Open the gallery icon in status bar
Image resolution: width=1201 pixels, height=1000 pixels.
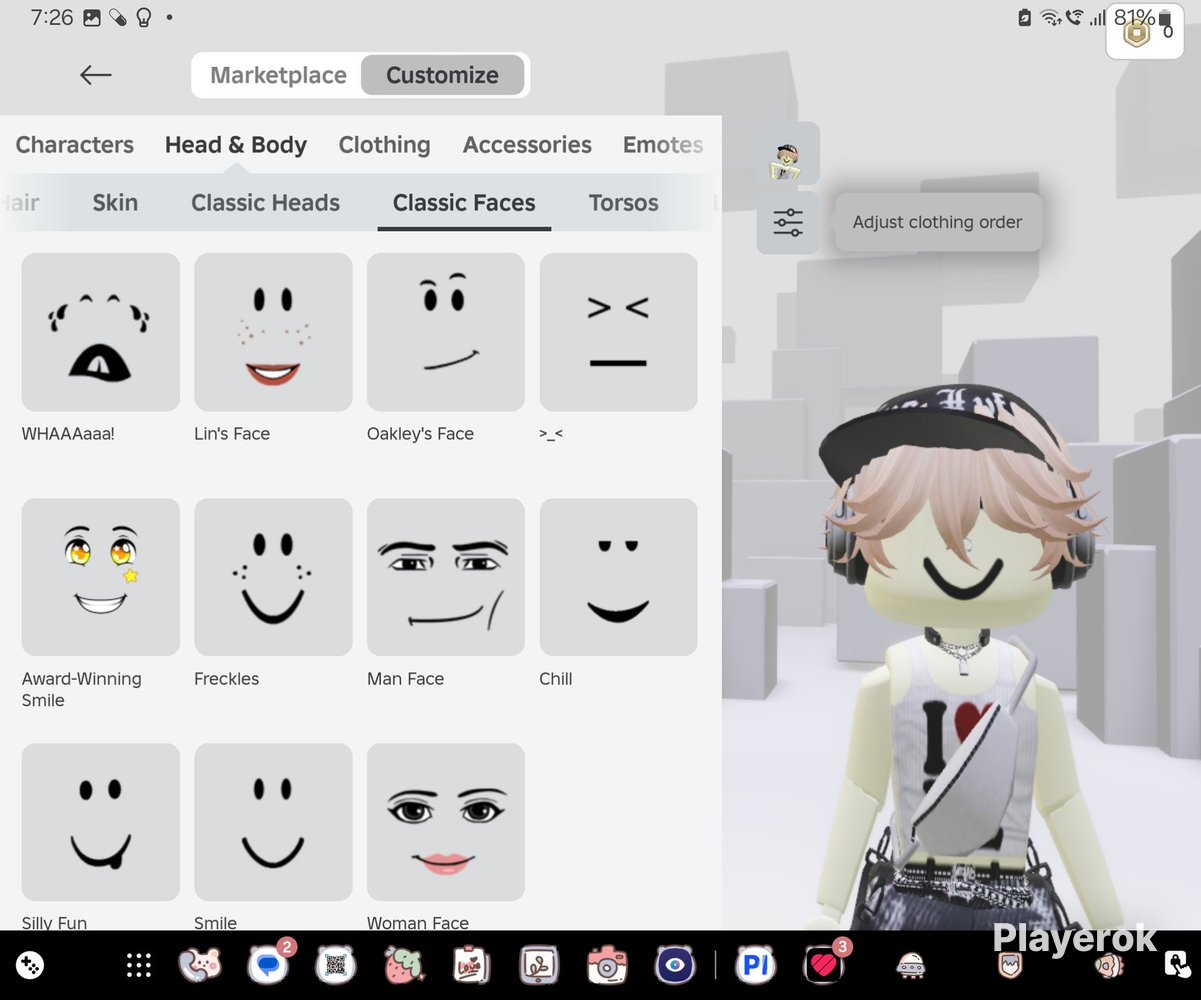[92, 17]
